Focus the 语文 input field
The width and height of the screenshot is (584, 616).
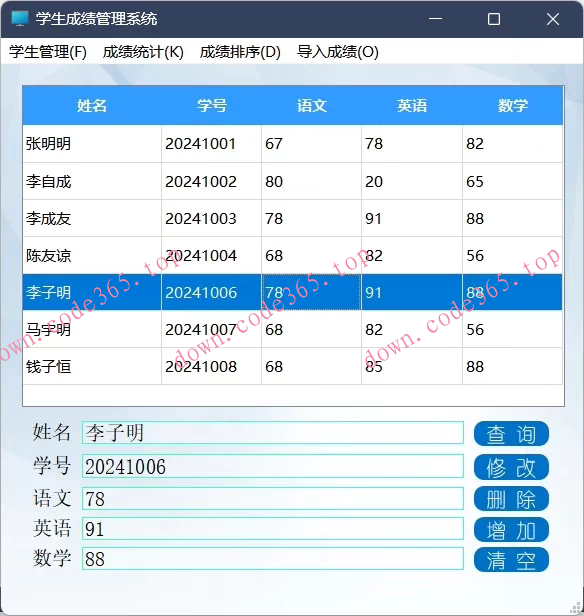point(273,499)
